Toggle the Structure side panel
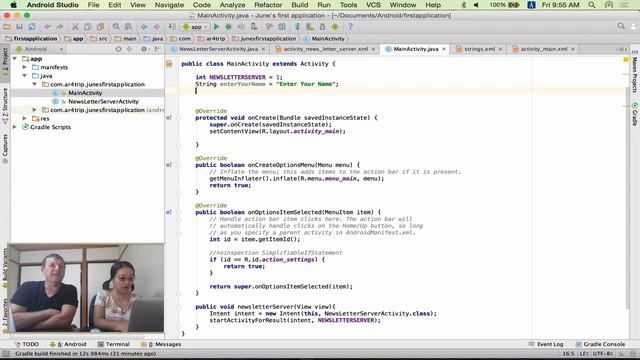 (5, 106)
